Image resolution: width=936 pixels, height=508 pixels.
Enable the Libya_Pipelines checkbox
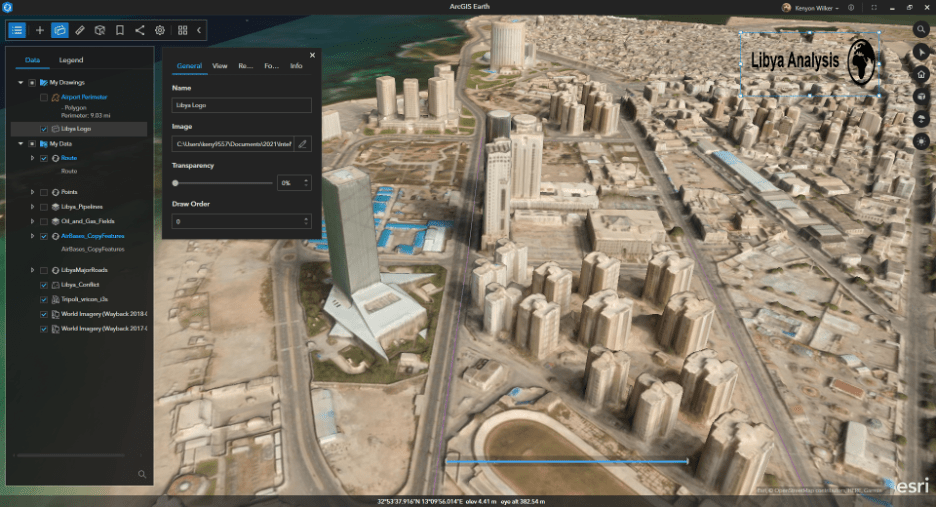tap(44, 207)
